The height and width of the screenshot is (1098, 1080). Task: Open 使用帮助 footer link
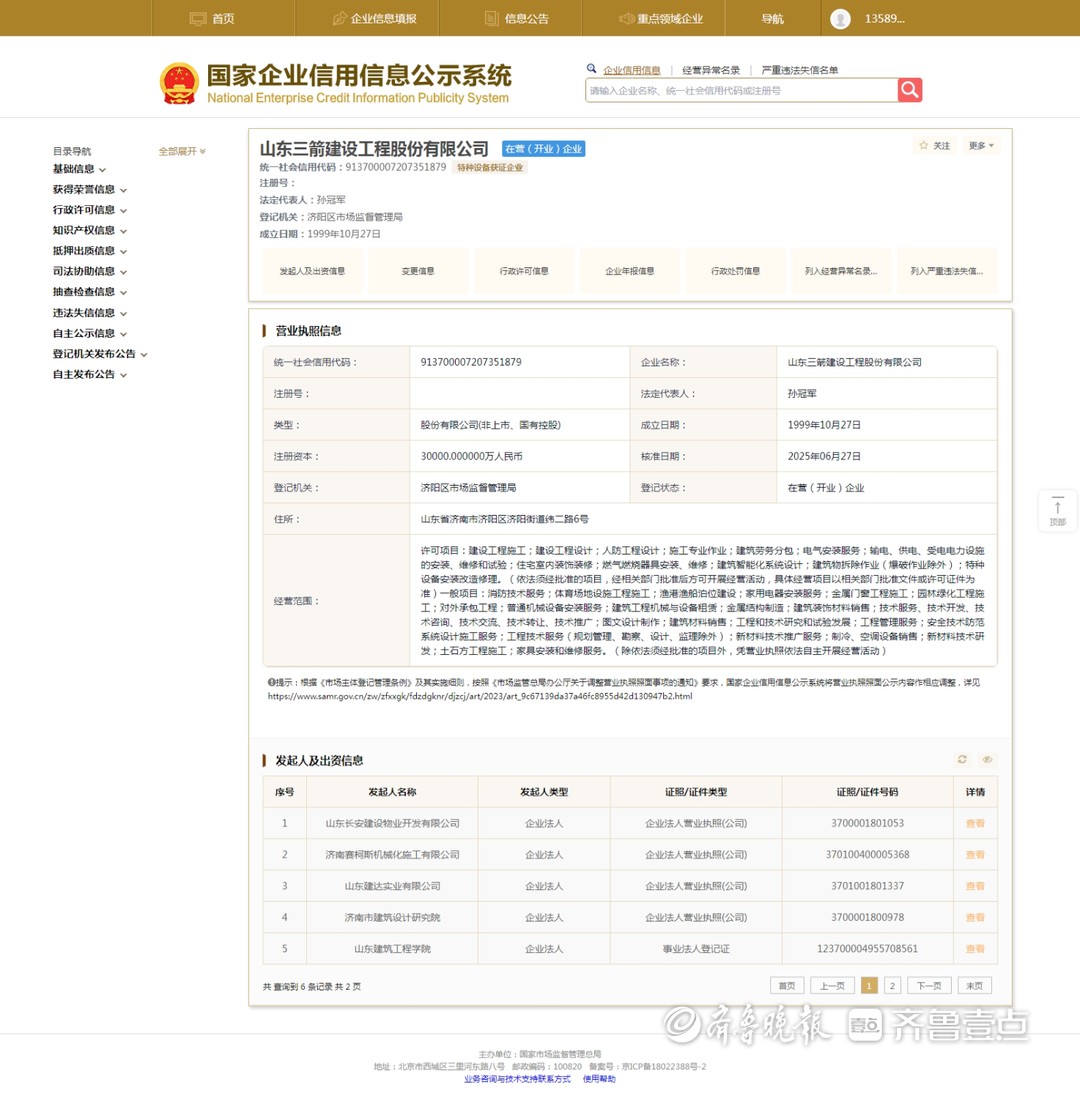pyautogui.click(x=599, y=1079)
